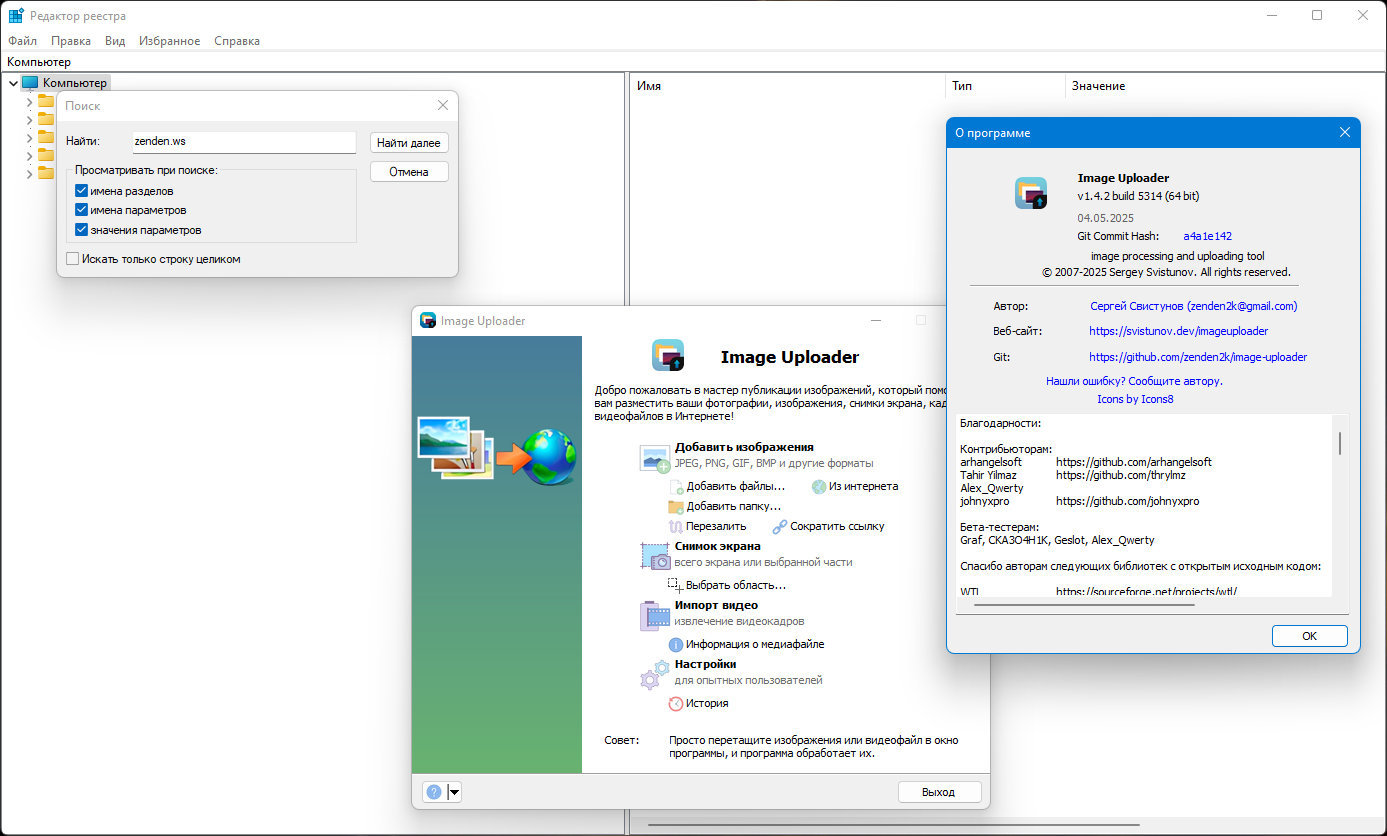The width and height of the screenshot is (1387, 836).
Task: Click the Настройки gears icon
Action: coord(655,674)
